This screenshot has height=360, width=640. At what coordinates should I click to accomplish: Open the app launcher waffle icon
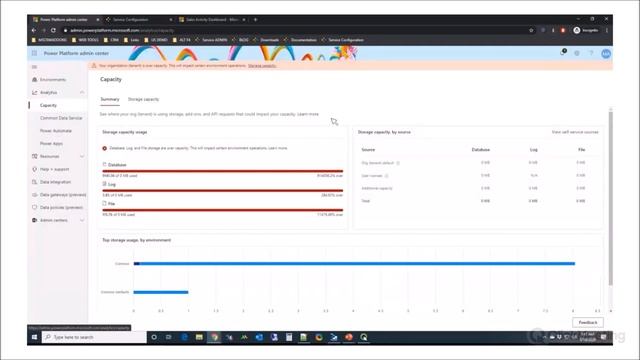[35, 53]
